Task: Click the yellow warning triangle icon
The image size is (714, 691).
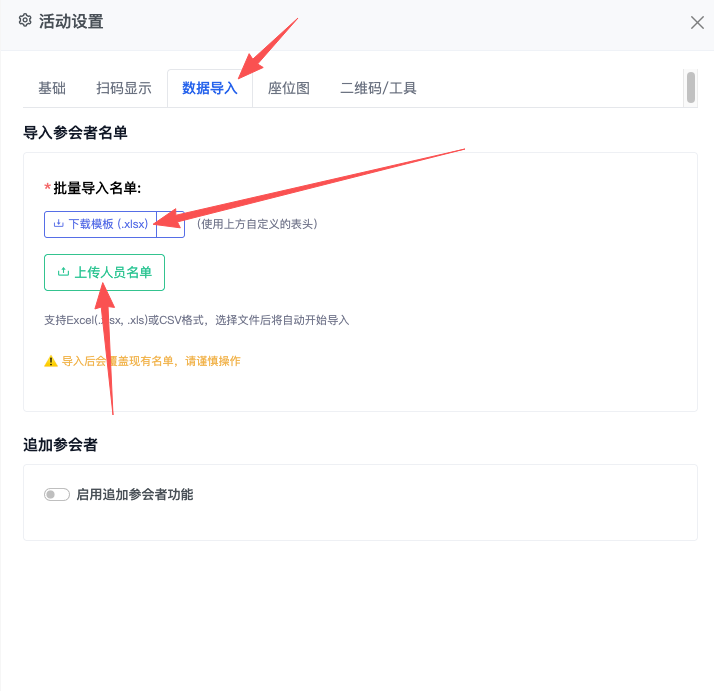Action: (51, 361)
